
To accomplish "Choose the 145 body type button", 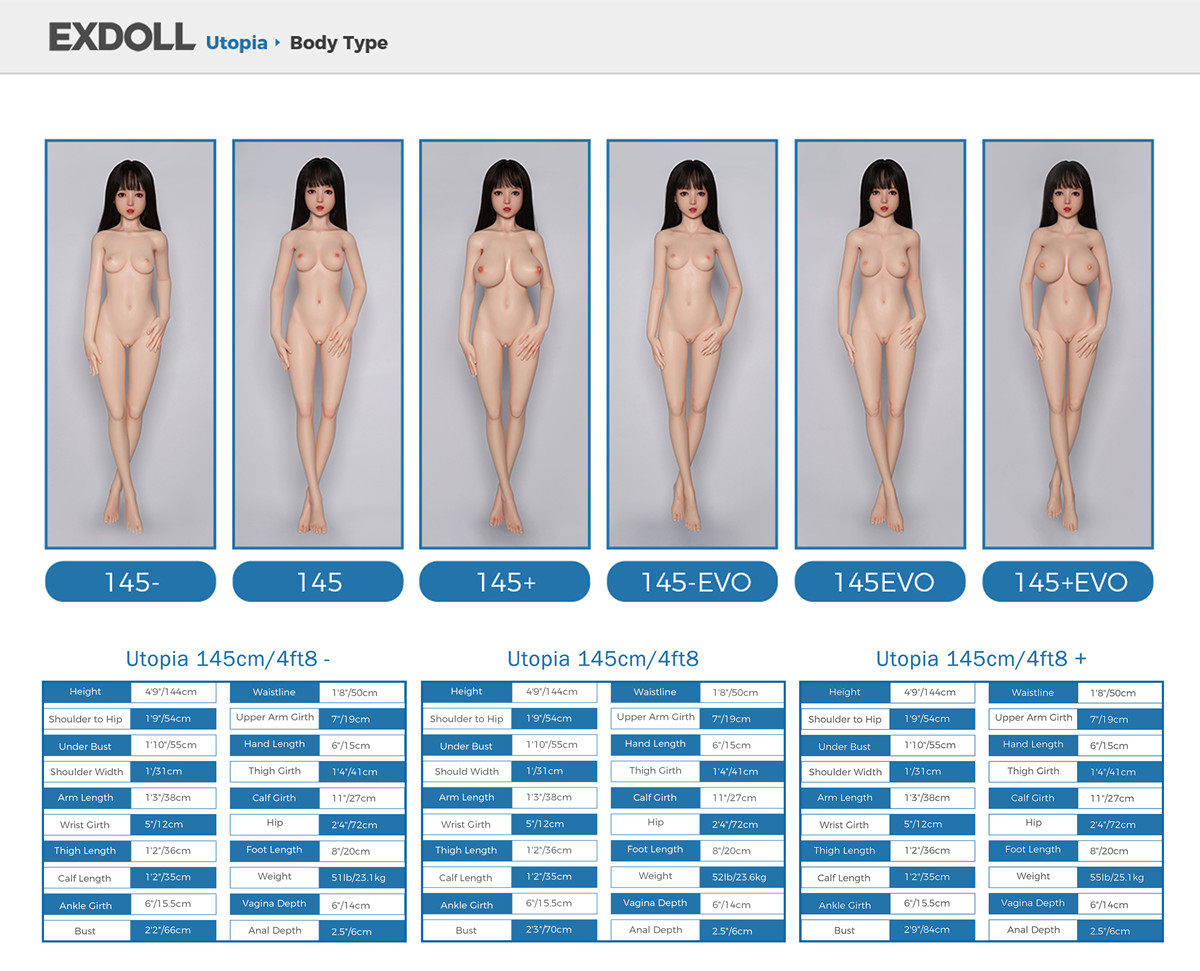I will point(318,582).
